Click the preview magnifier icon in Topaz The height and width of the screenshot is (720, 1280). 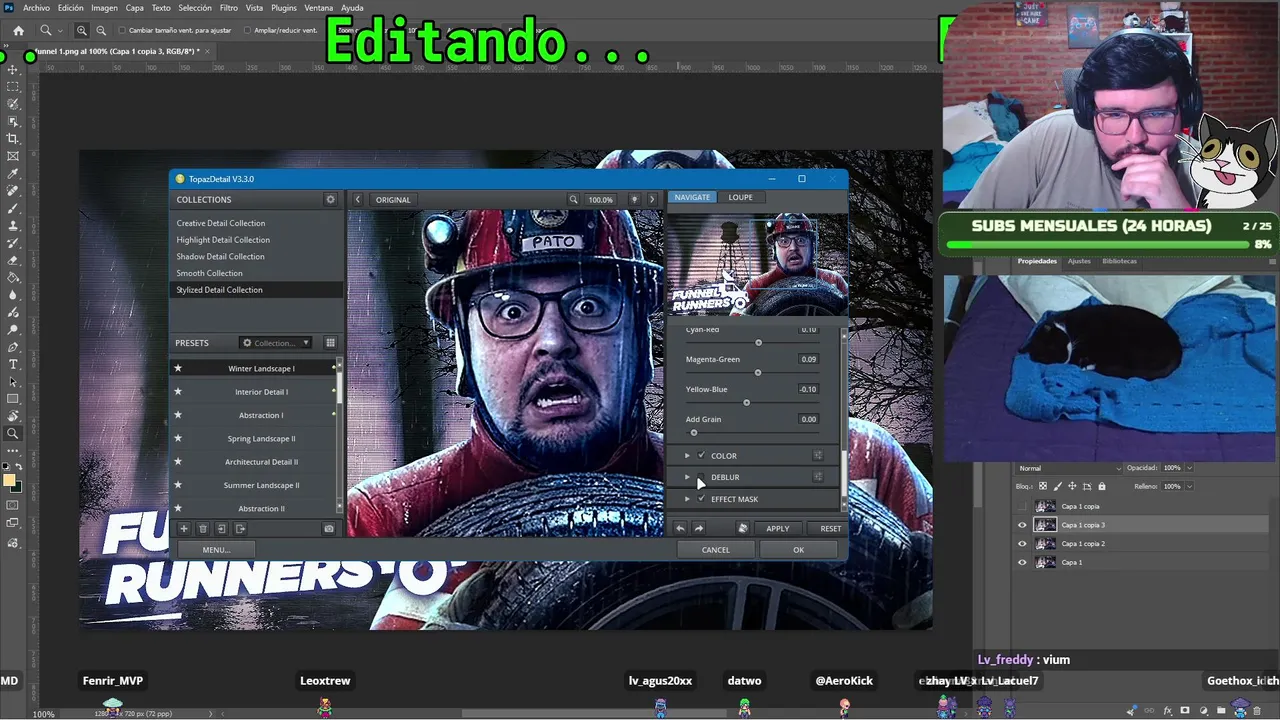click(x=573, y=199)
